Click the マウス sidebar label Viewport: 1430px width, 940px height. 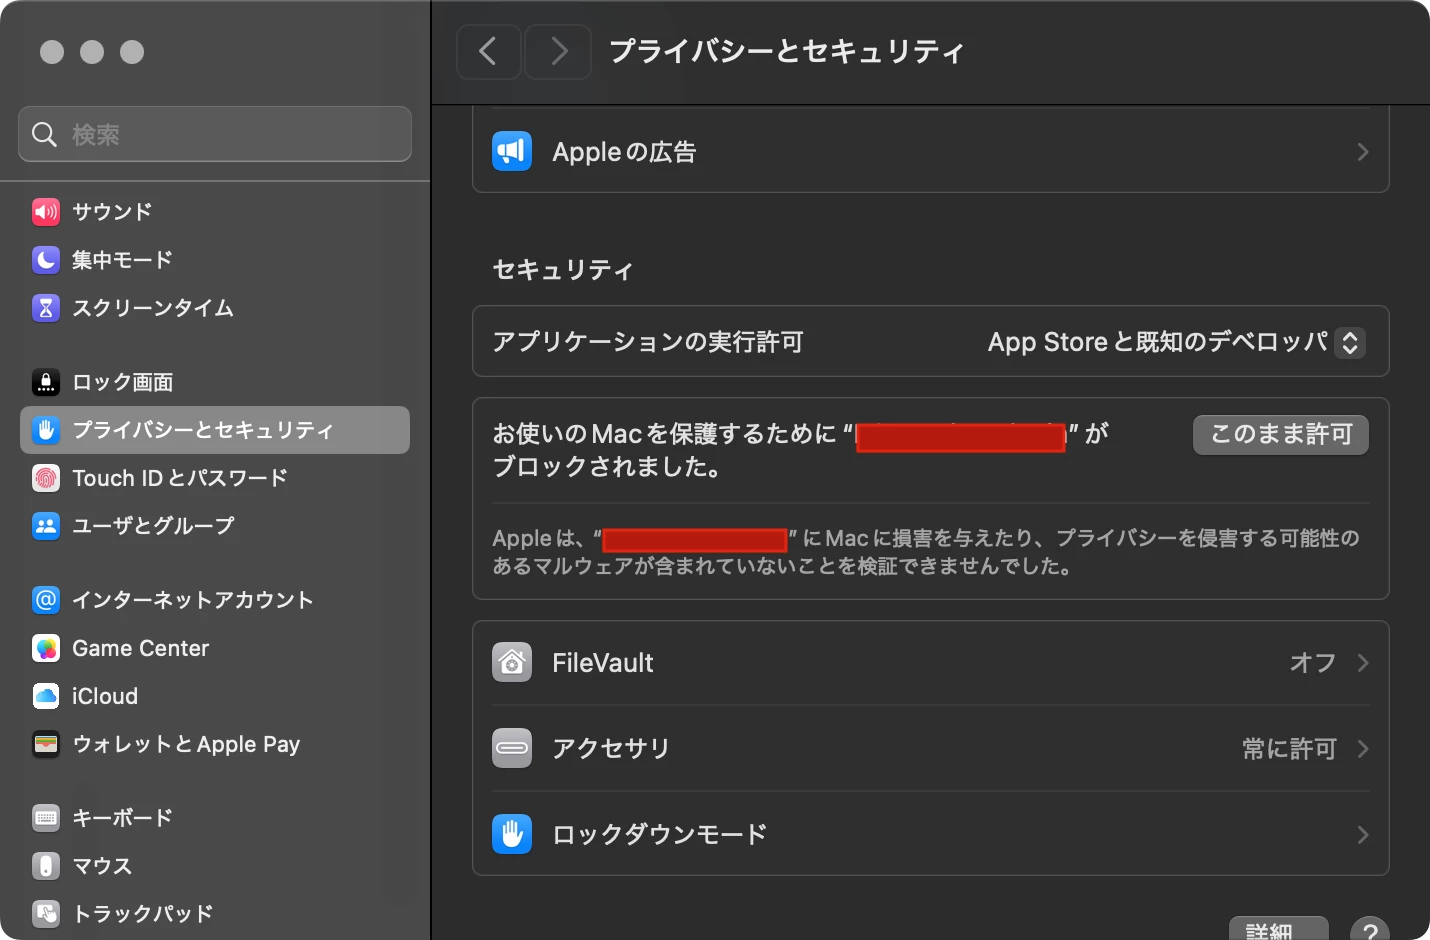(x=102, y=866)
